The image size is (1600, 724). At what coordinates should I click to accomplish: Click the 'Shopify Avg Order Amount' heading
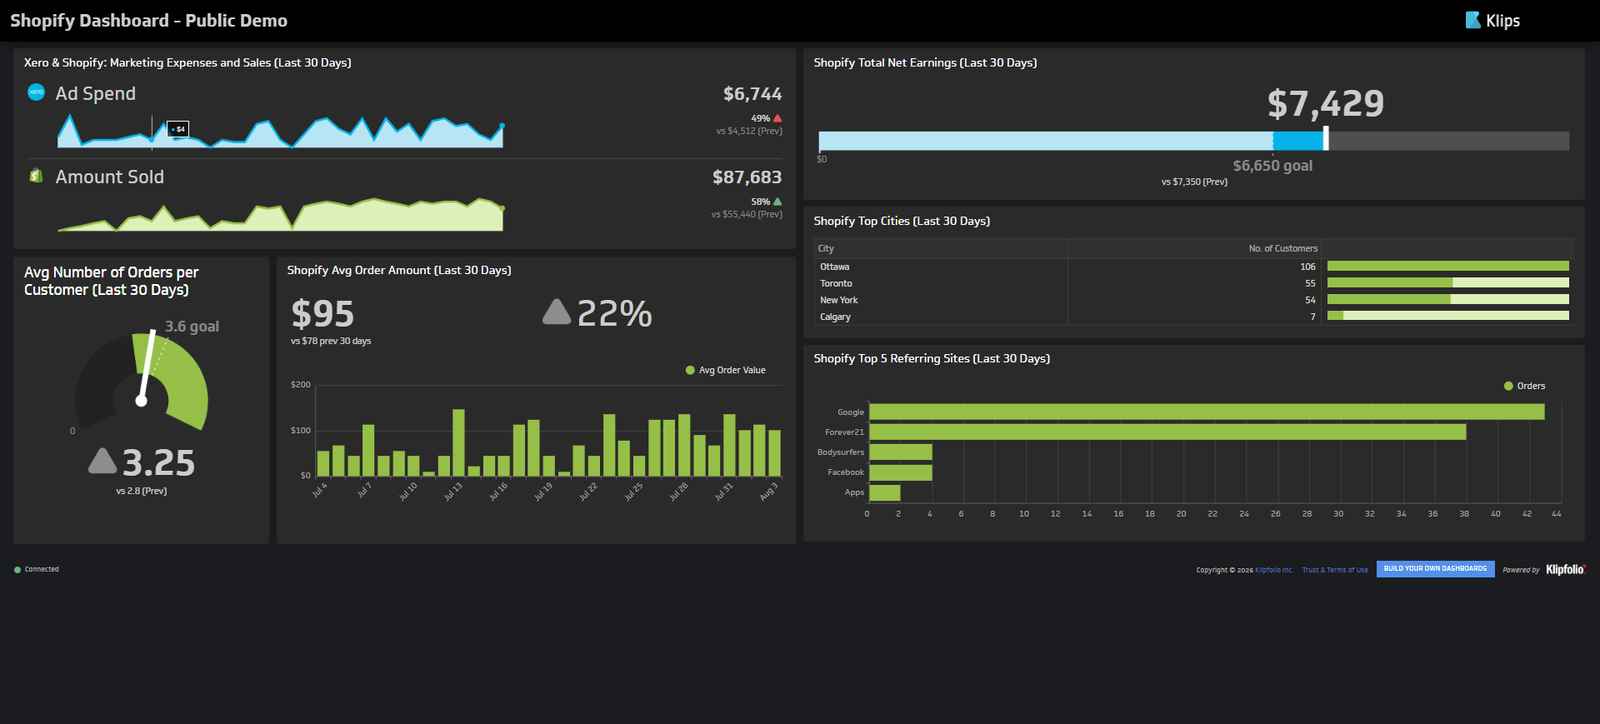click(x=399, y=270)
